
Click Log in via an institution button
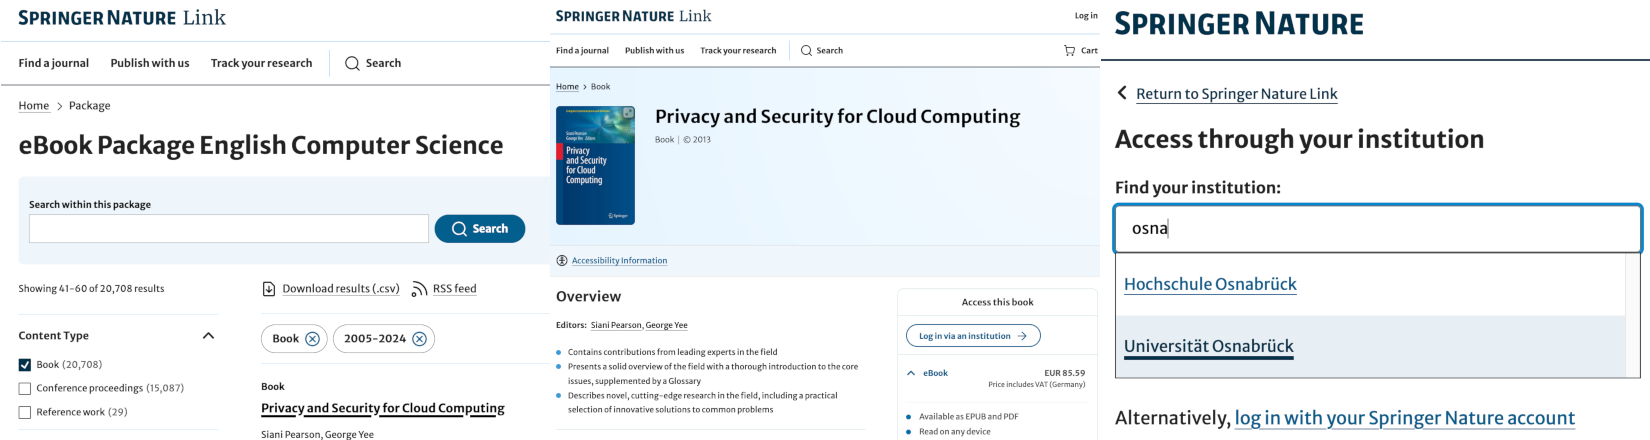pyautogui.click(x=972, y=336)
